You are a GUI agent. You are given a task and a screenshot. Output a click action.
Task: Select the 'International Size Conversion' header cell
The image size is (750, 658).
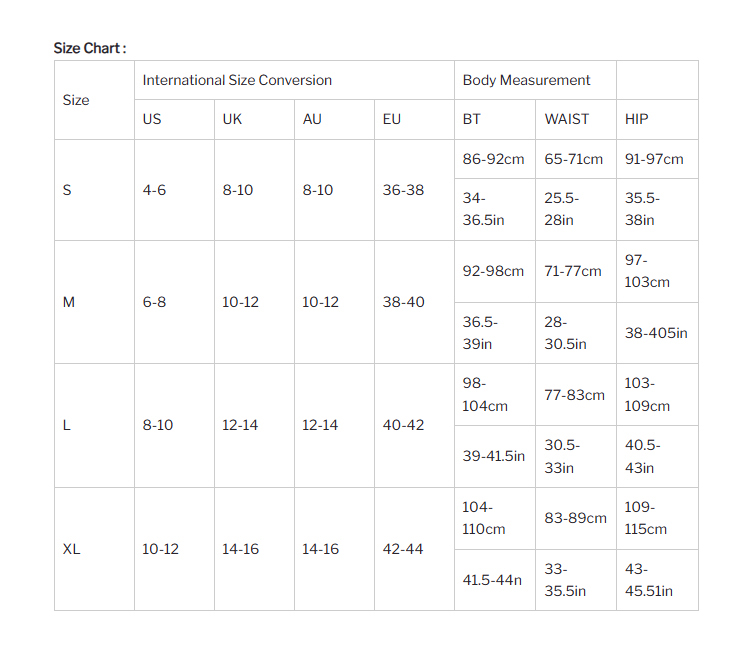point(237,80)
